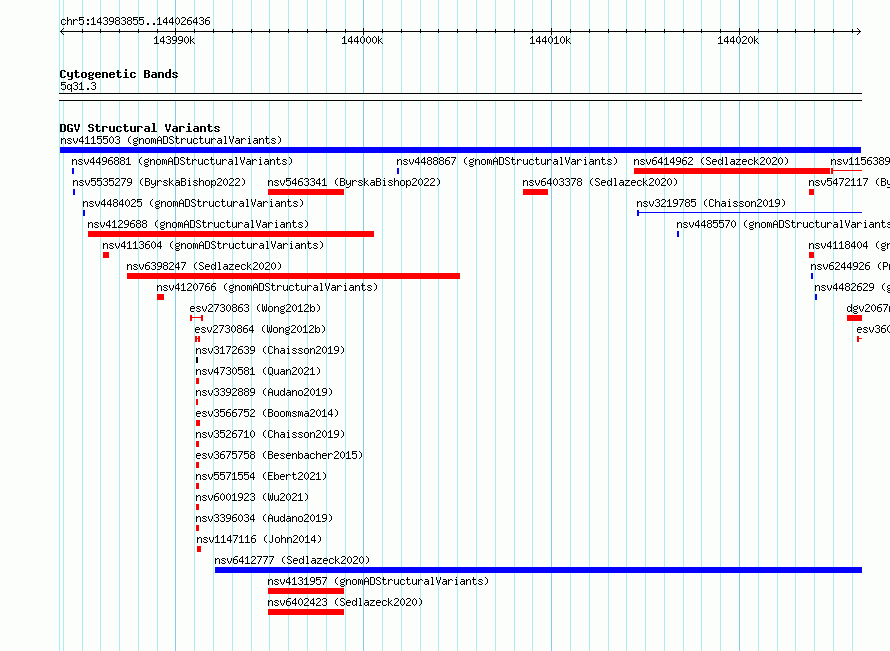Open nsv6403378 (Sedlazeck2020) label

[x=600, y=182]
